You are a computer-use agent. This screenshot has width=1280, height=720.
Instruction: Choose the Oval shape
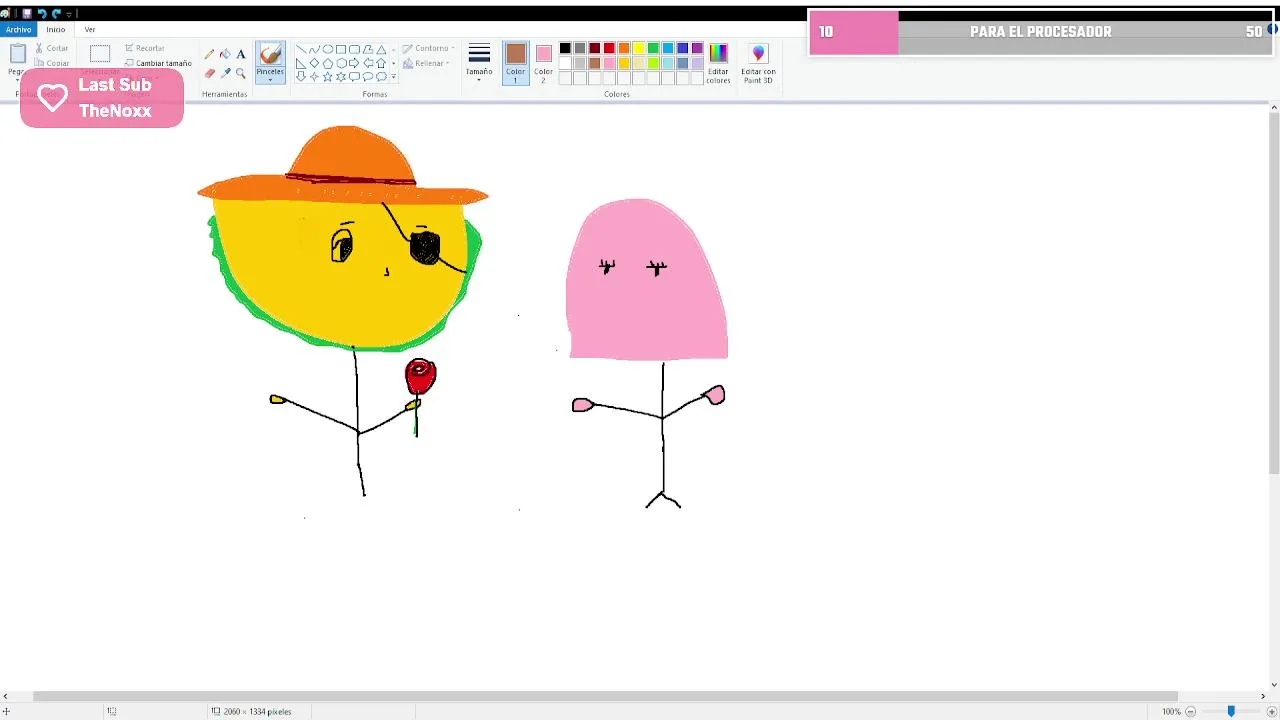(327, 49)
